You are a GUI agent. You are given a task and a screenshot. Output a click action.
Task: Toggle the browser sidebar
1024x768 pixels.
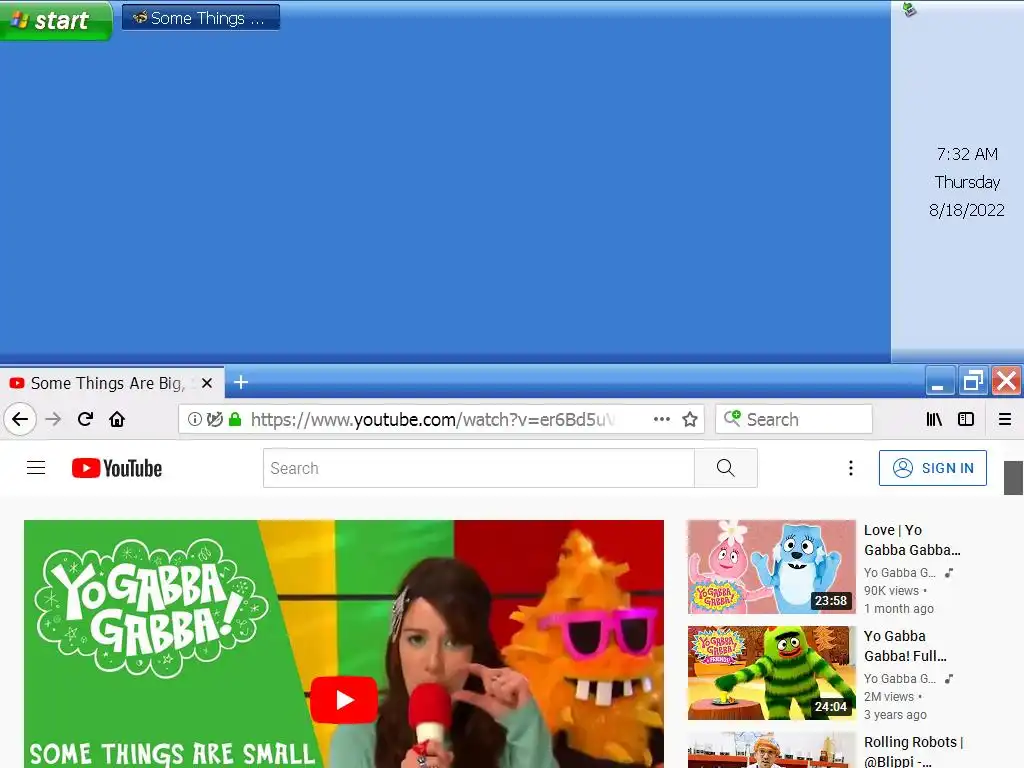point(966,419)
